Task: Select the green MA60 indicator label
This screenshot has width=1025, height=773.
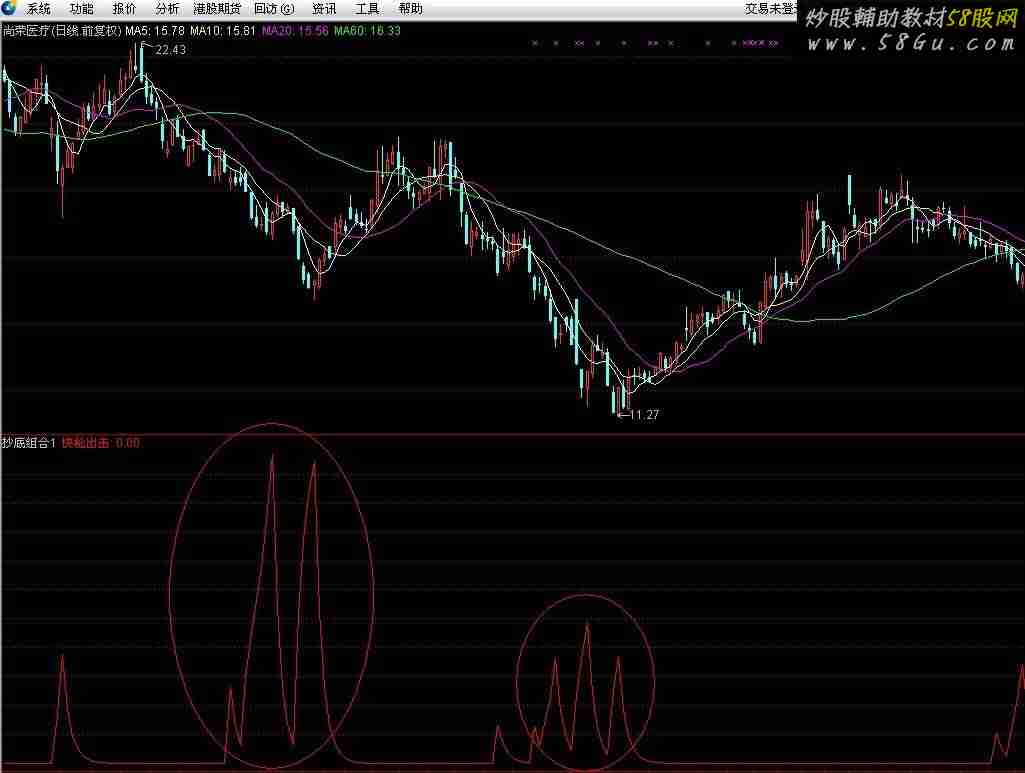Action: (x=367, y=31)
